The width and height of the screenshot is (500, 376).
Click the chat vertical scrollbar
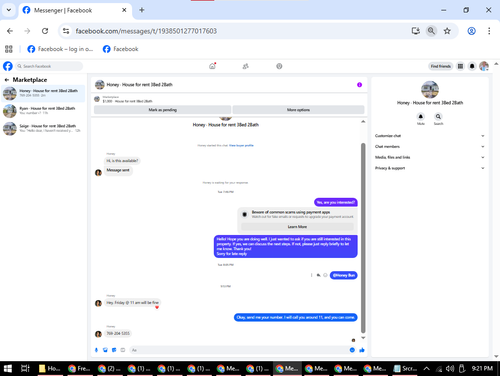pyautogui.click(x=363, y=238)
